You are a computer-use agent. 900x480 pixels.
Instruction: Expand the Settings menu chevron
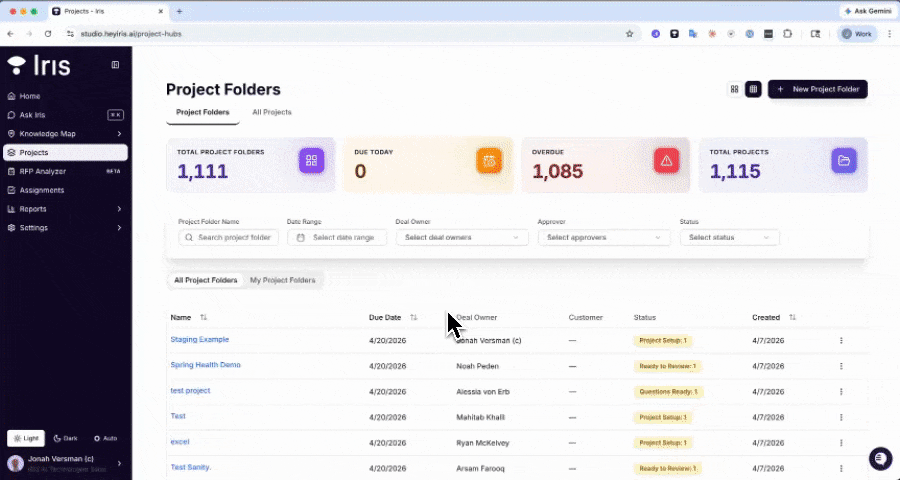[x=119, y=228]
